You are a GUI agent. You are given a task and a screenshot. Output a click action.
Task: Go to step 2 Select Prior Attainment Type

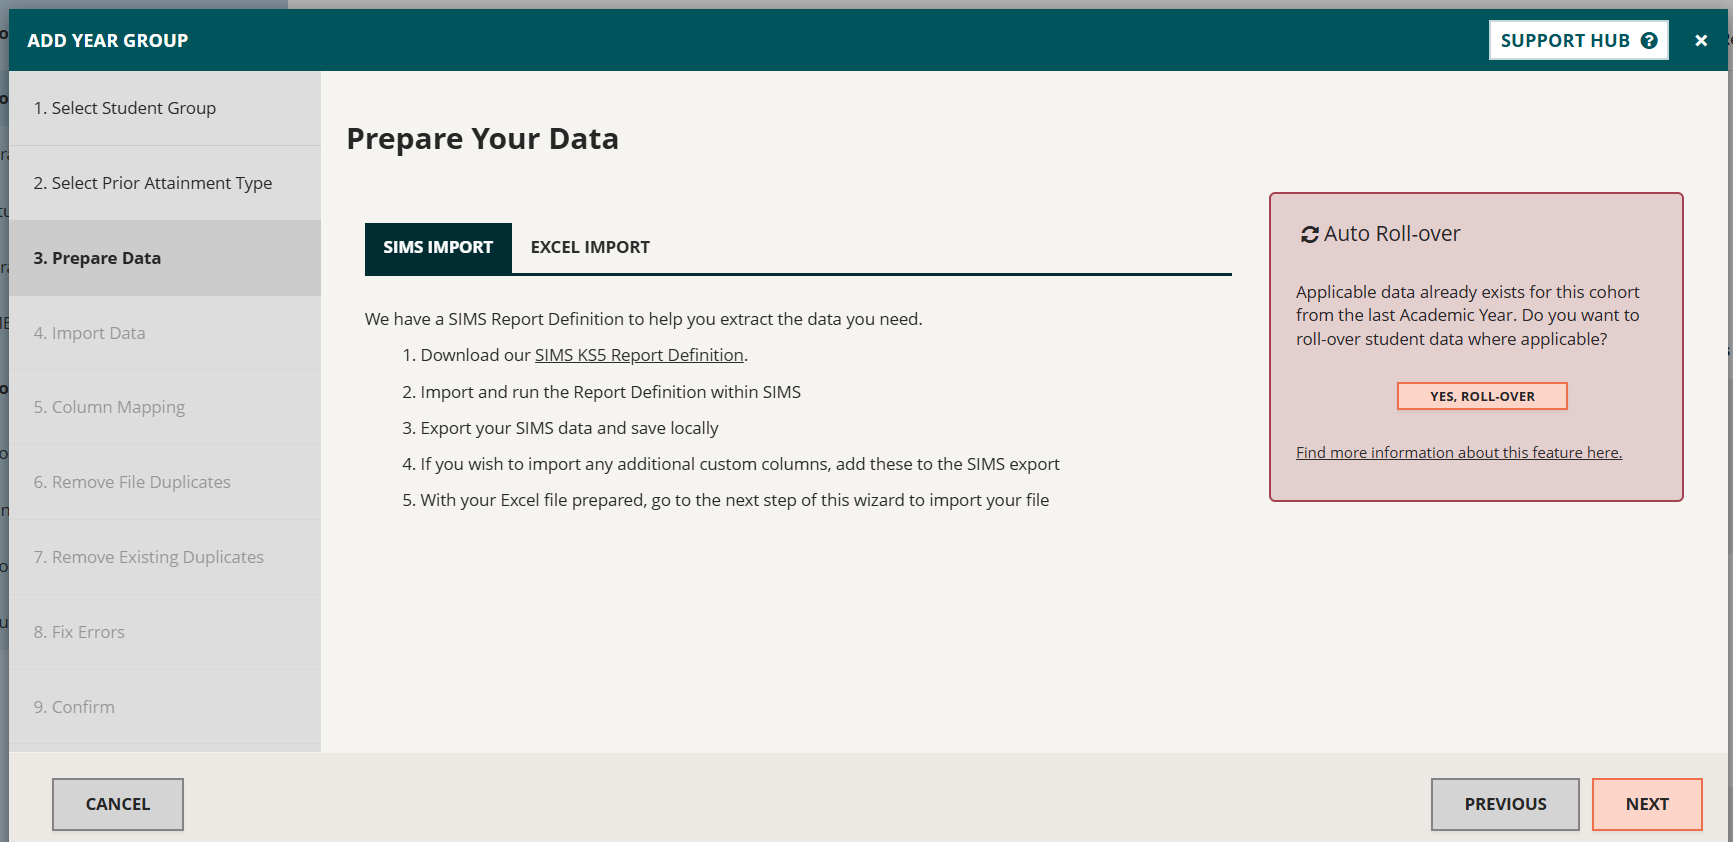click(x=165, y=183)
